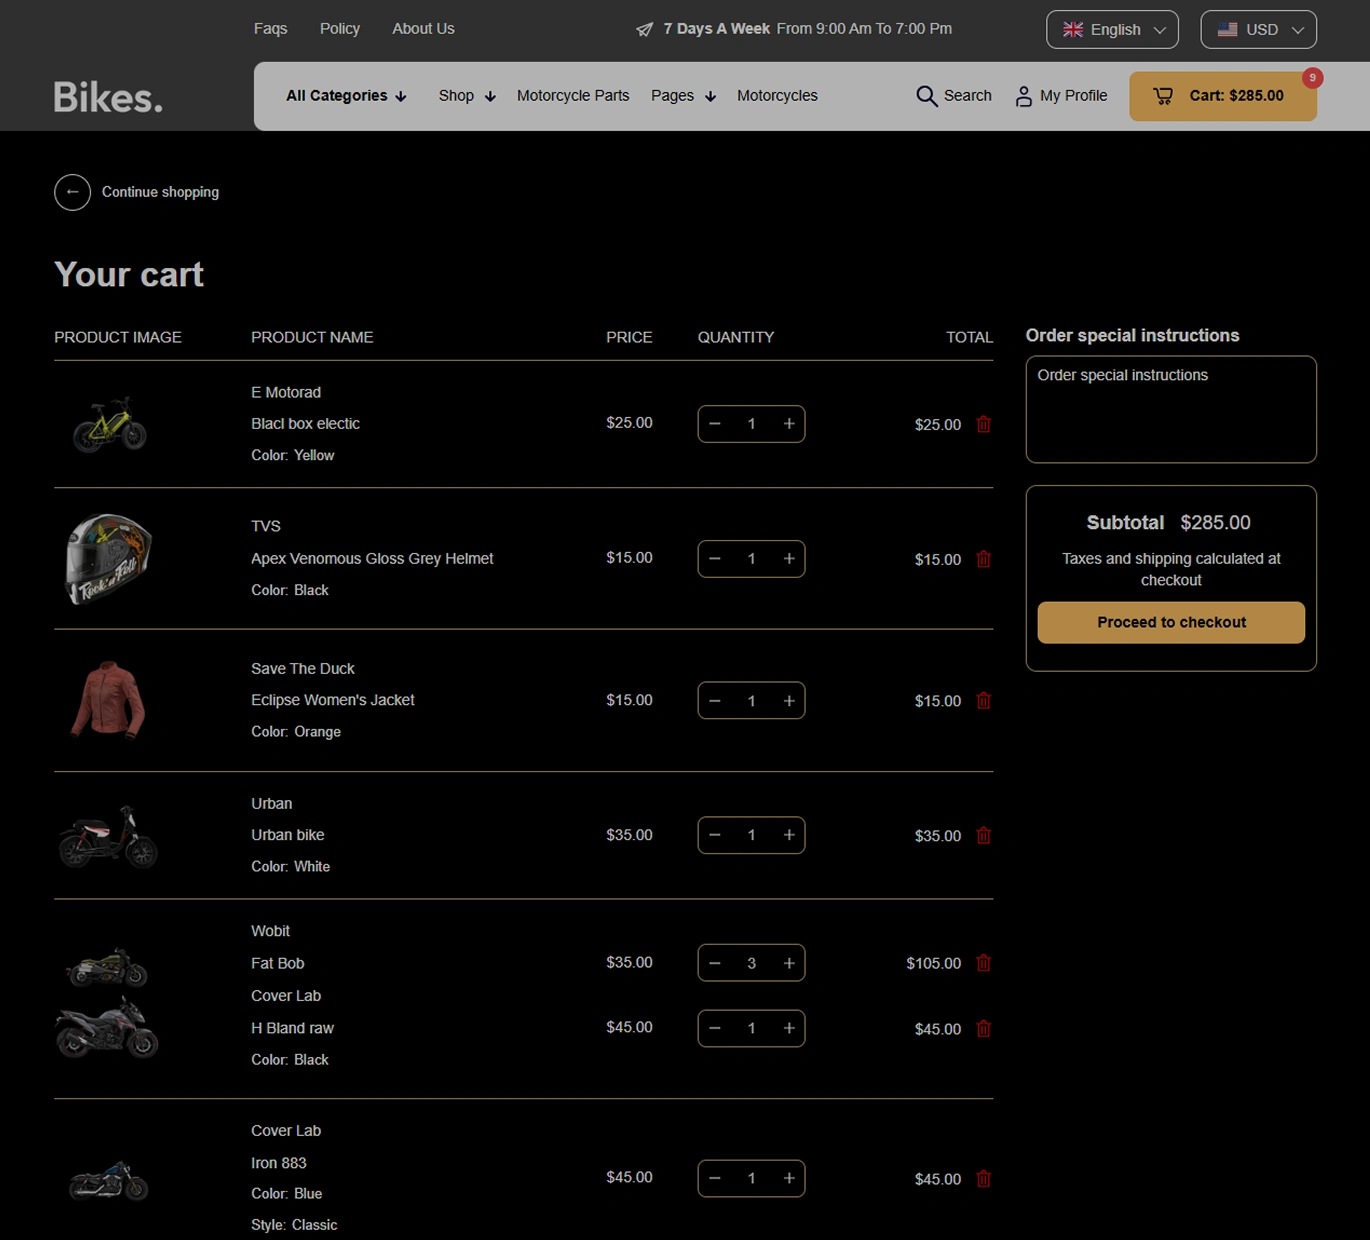Open the USD currency dropdown
Image resolution: width=1370 pixels, height=1240 pixels.
point(1258,29)
